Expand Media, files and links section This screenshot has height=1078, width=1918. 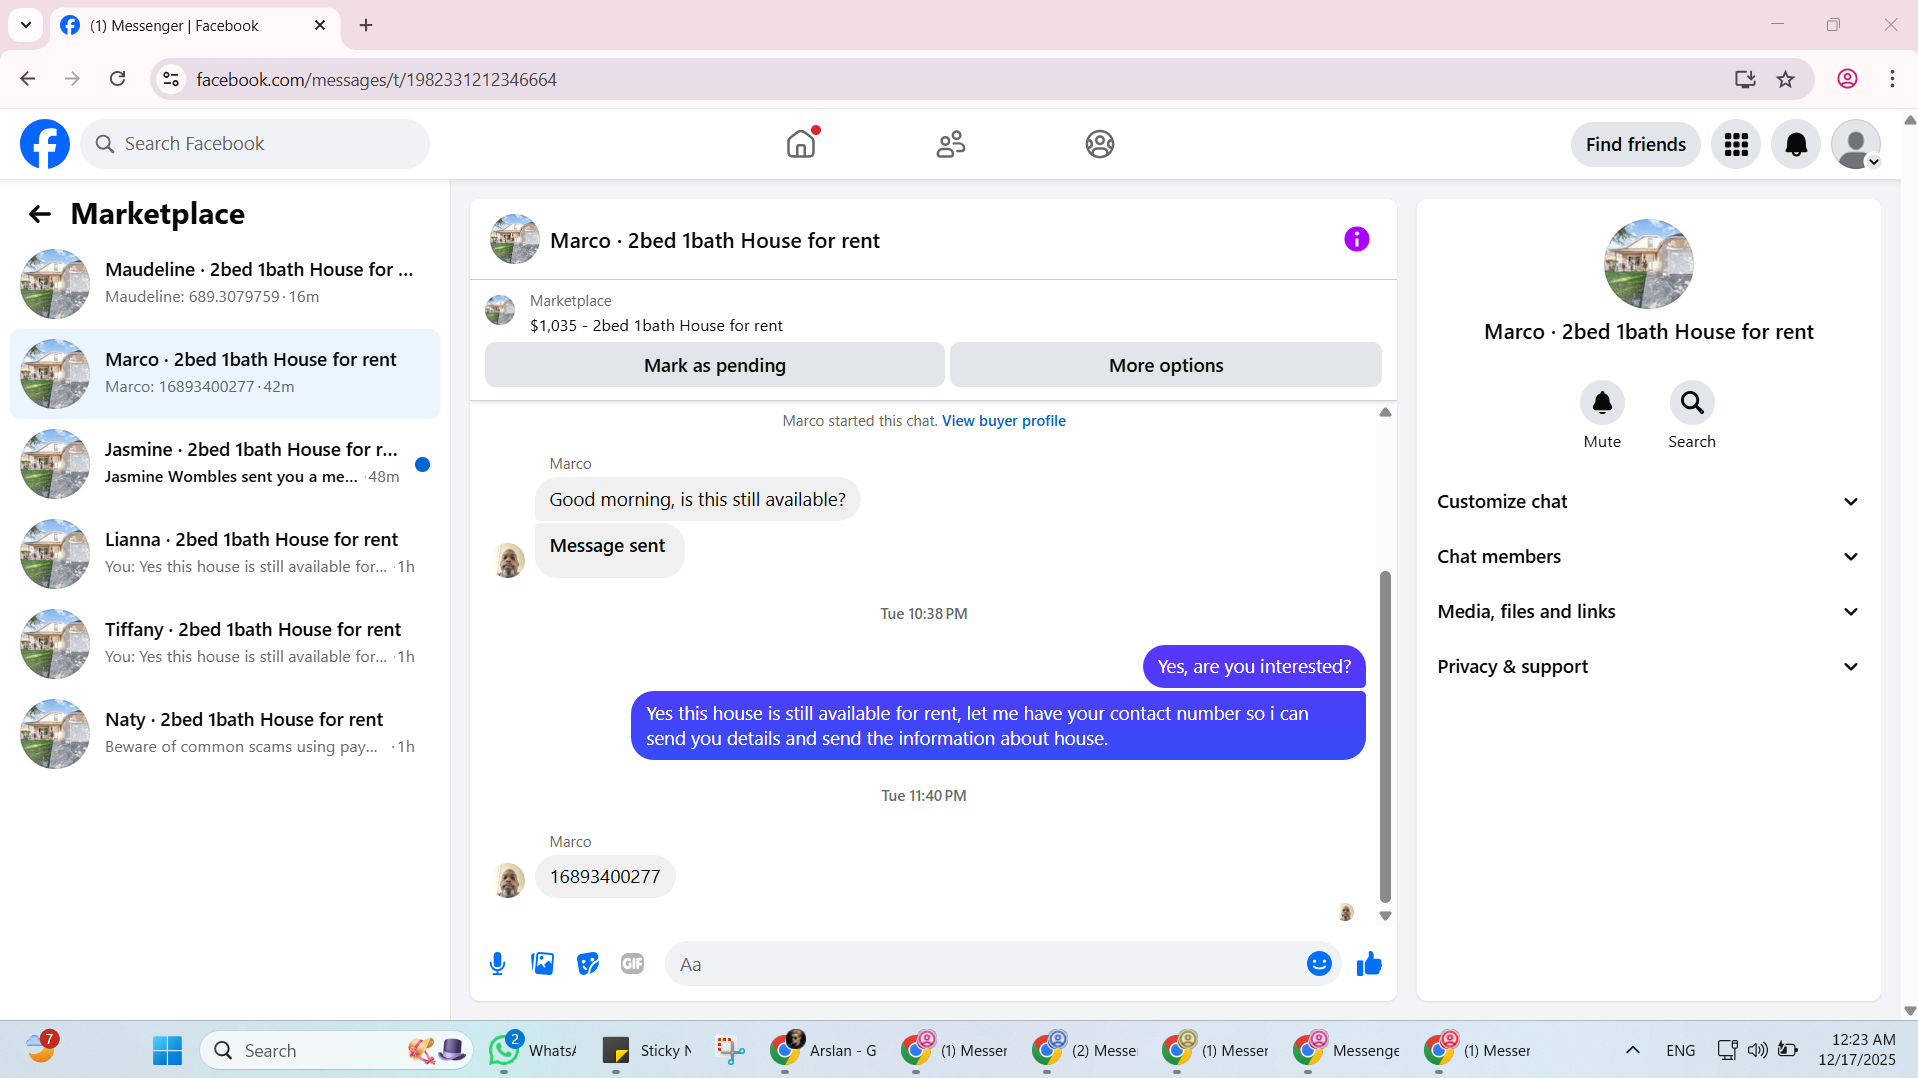click(1648, 612)
